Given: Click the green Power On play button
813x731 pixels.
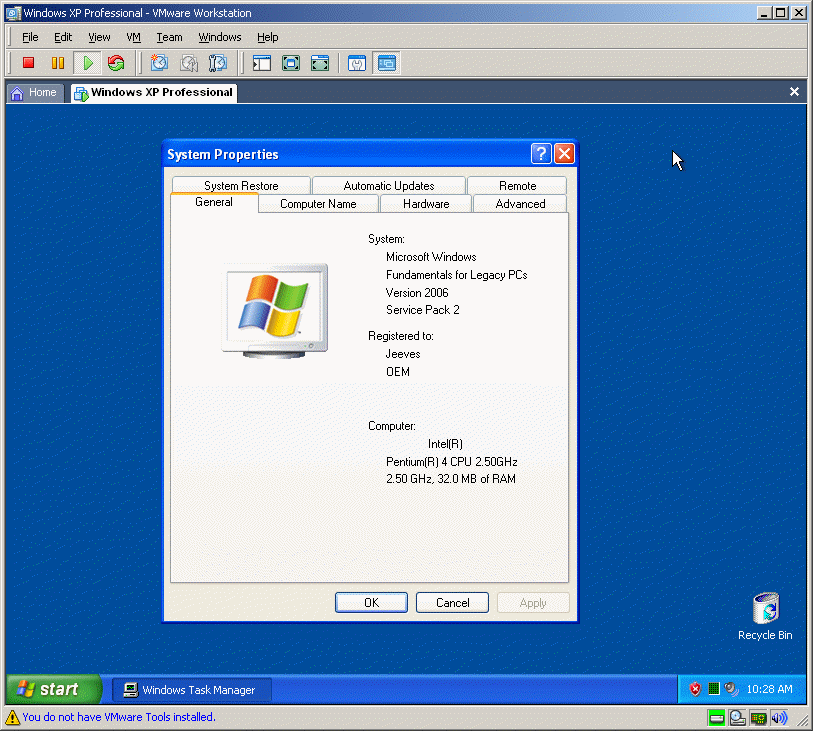Looking at the screenshot, I should tap(87, 63).
